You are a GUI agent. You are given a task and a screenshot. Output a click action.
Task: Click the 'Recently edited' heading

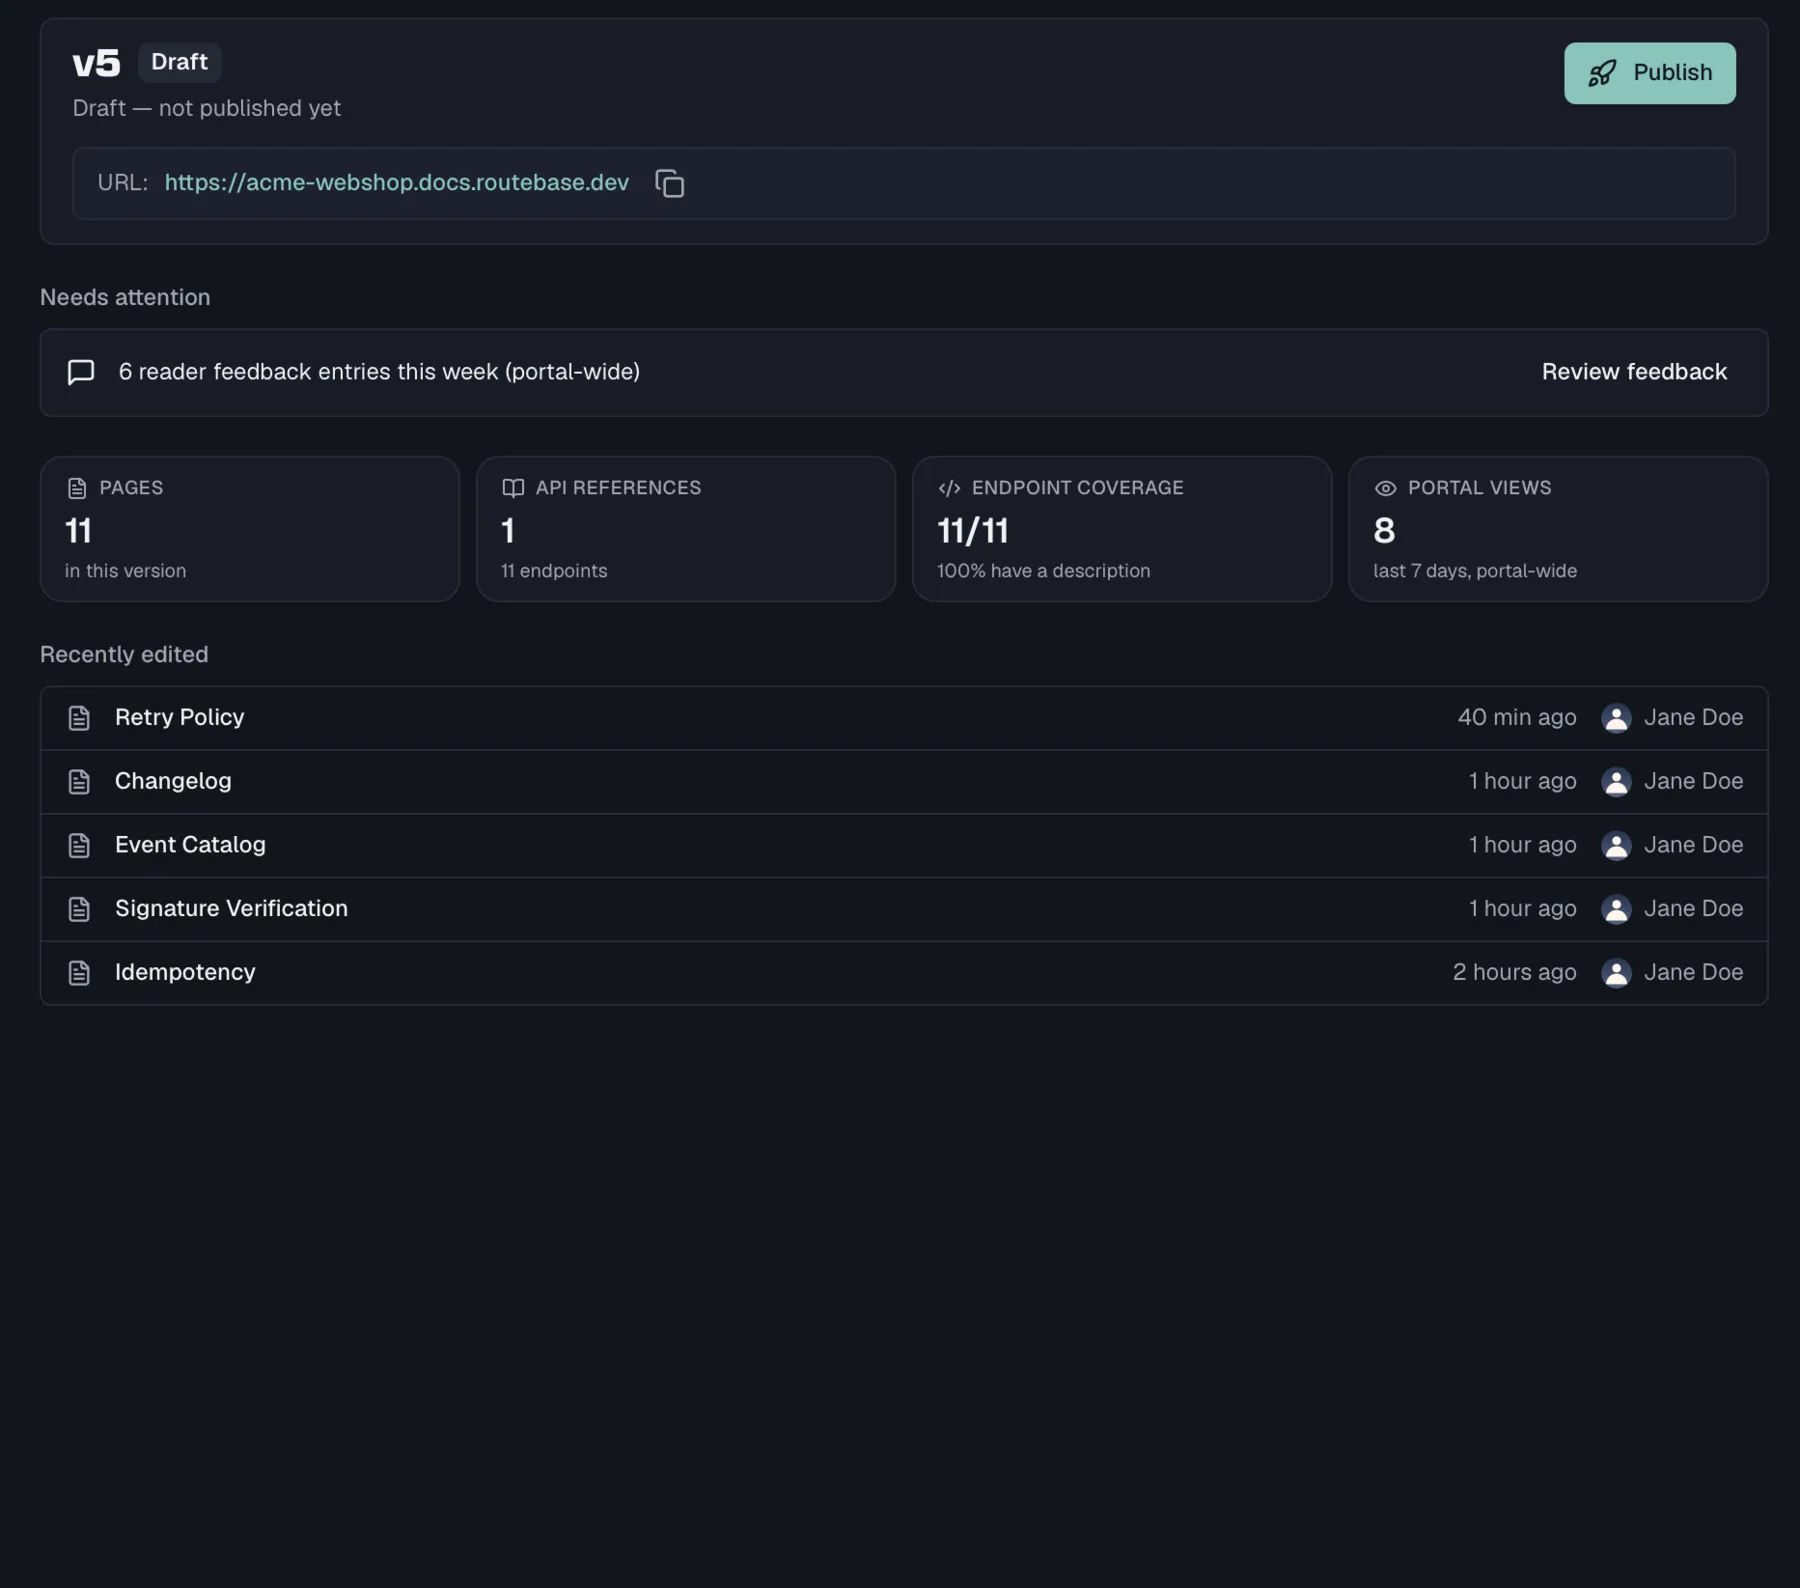point(124,654)
